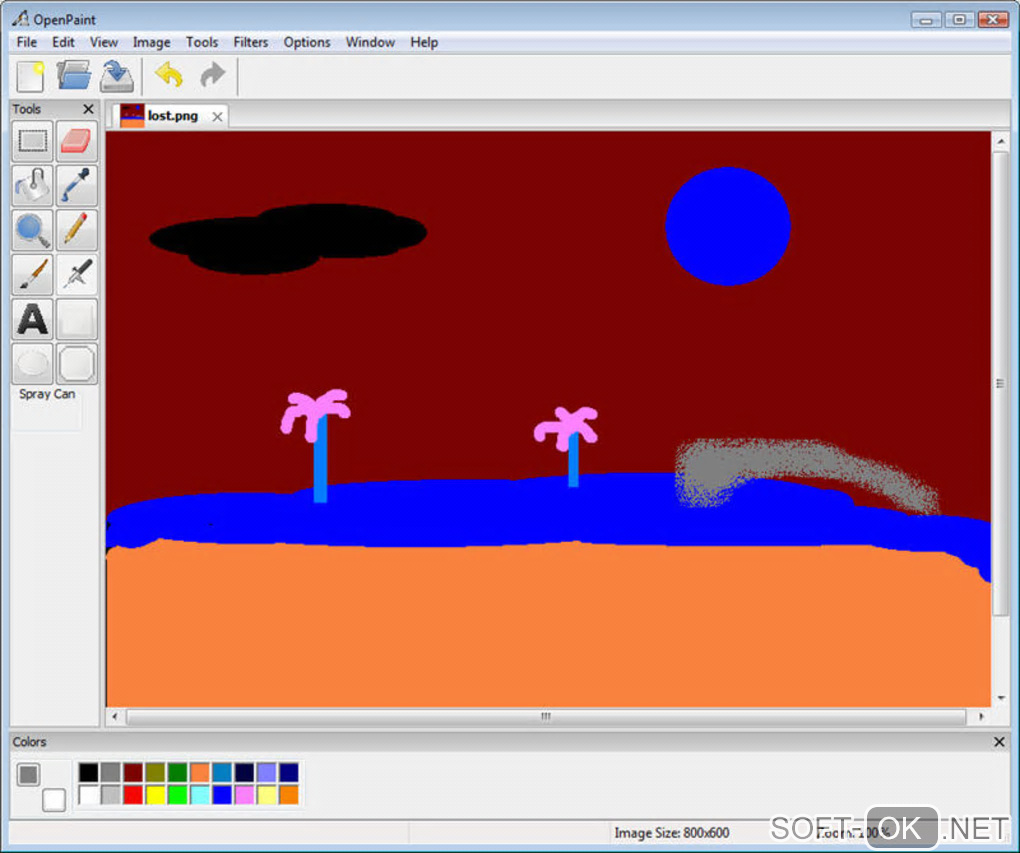Image resolution: width=1020 pixels, height=853 pixels.
Task: Undo the last action (yellow arrow)
Action: (169, 75)
